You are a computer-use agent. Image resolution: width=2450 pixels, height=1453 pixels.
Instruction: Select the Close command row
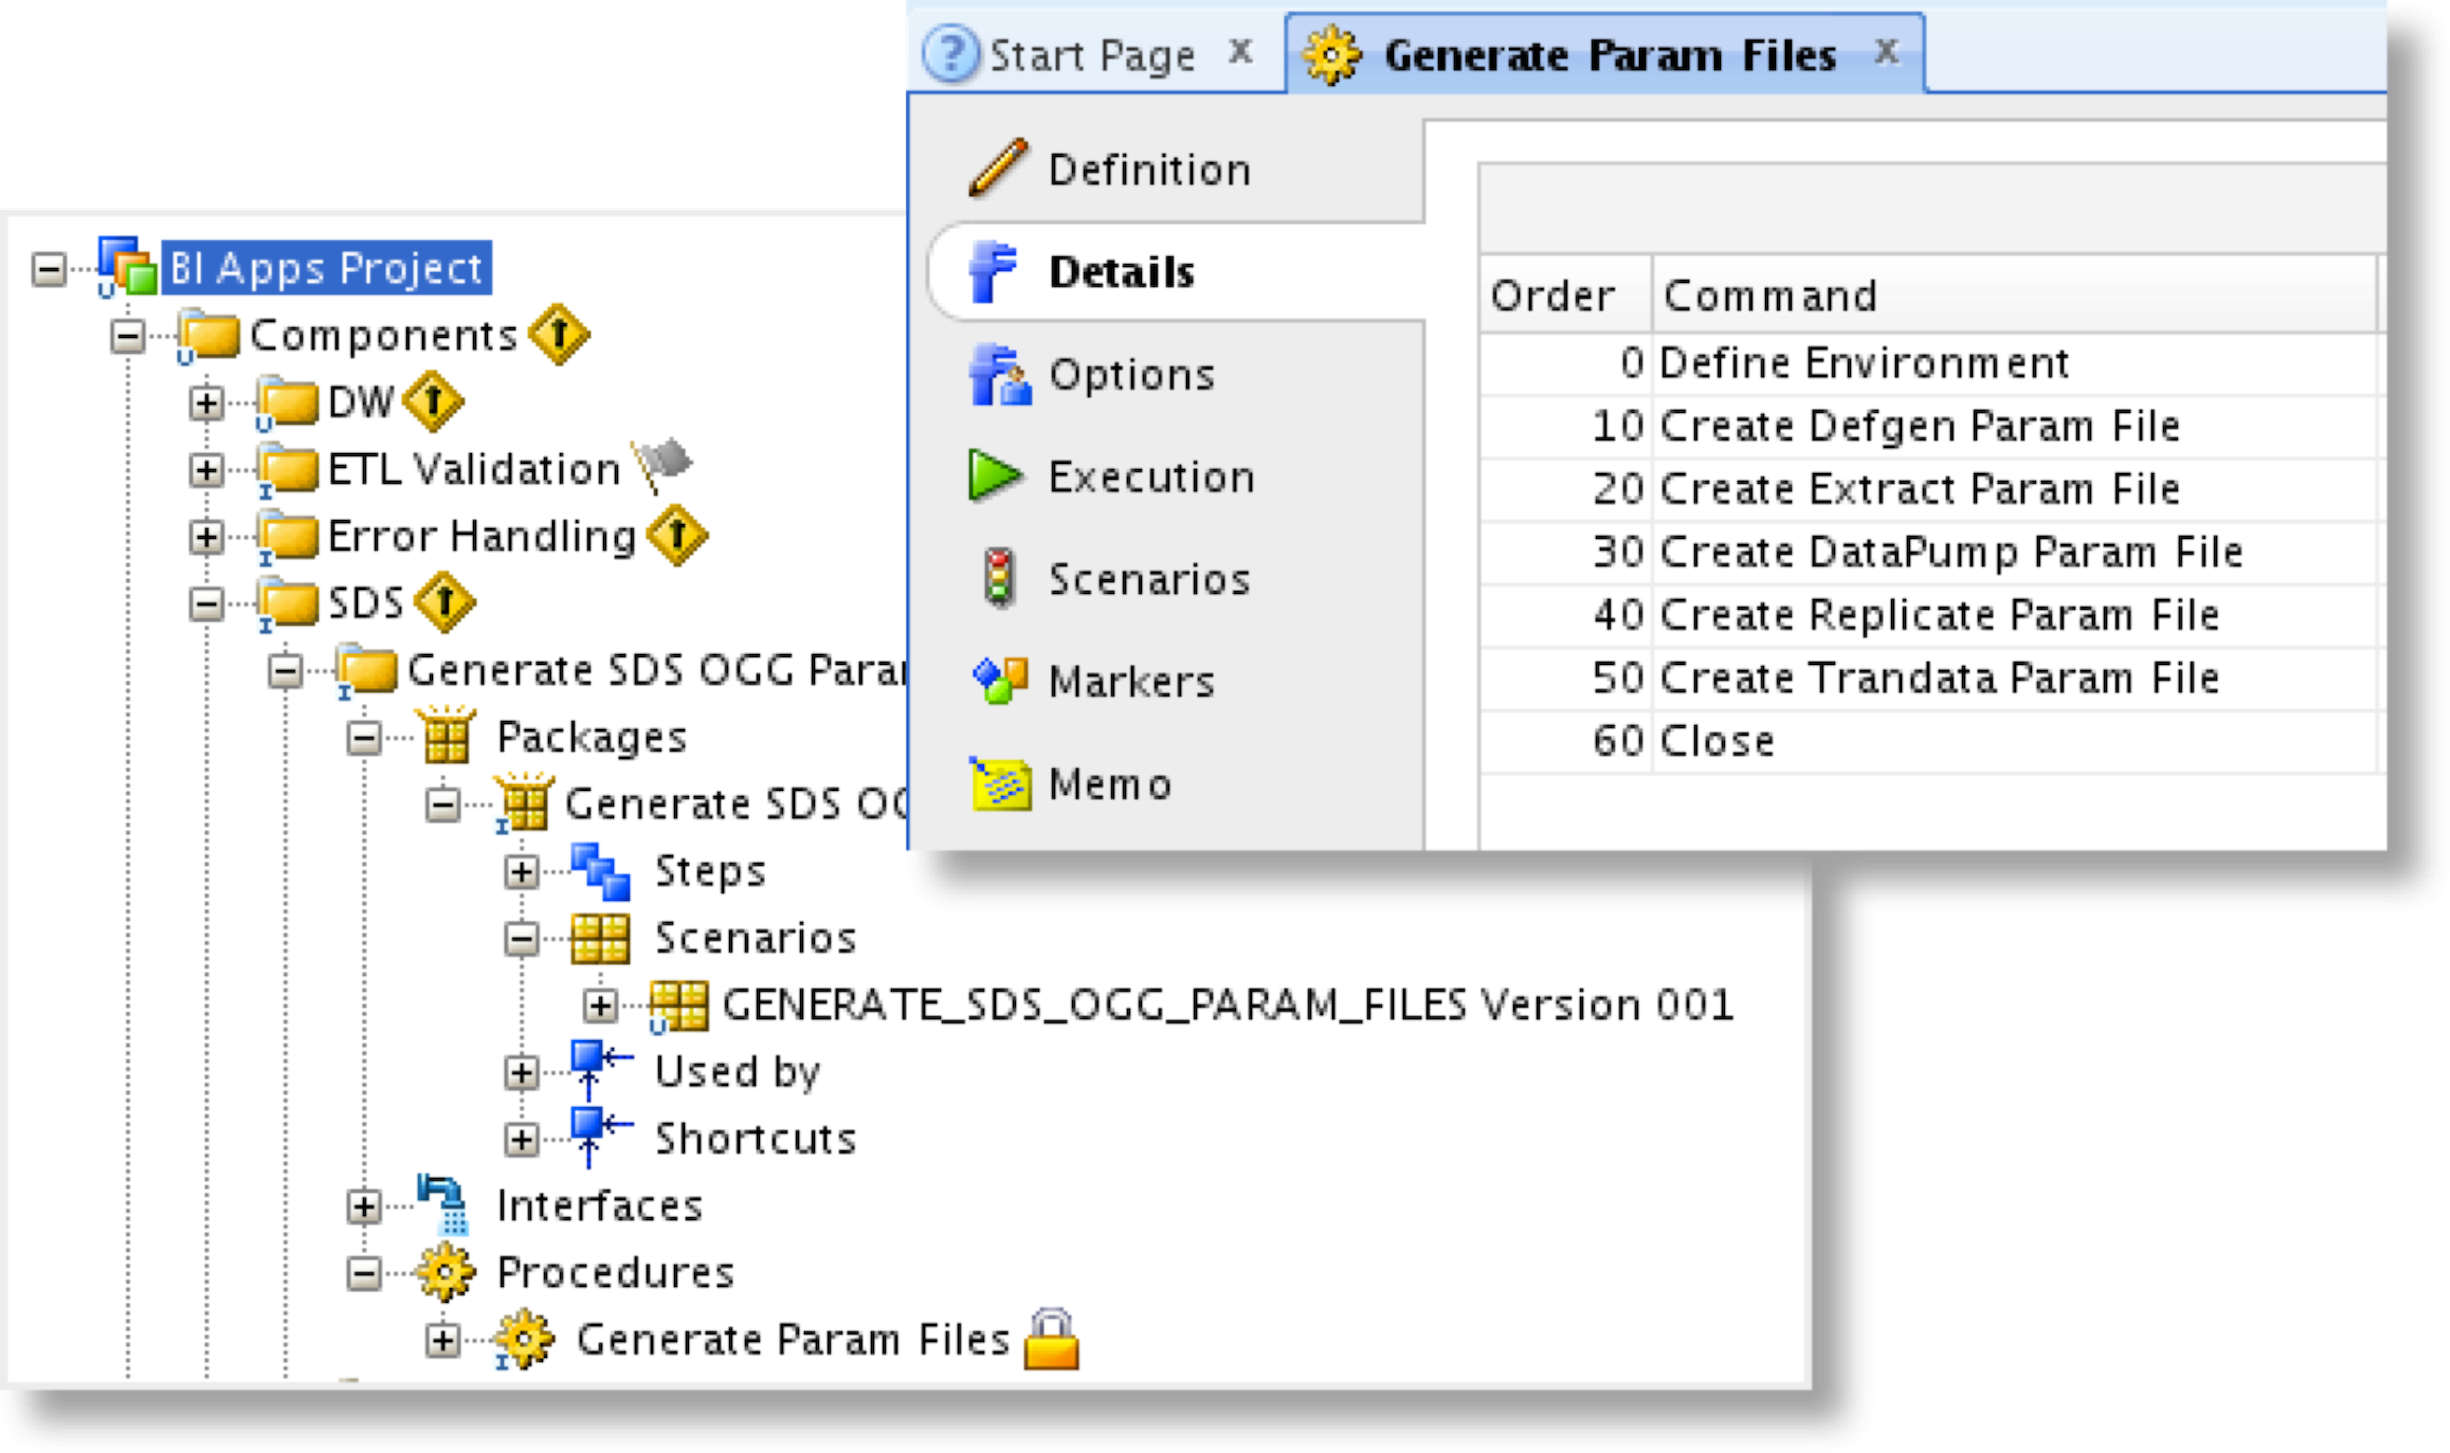1928,741
